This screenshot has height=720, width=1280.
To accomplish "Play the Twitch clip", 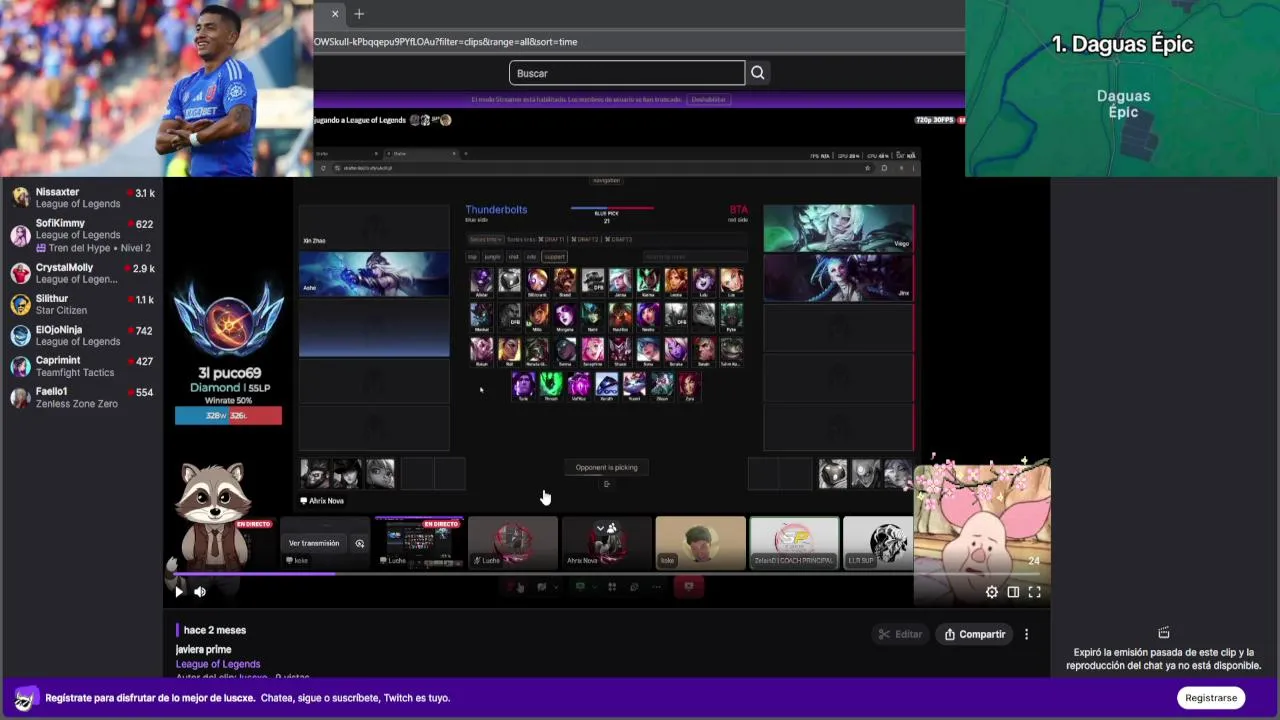I will point(179,592).
